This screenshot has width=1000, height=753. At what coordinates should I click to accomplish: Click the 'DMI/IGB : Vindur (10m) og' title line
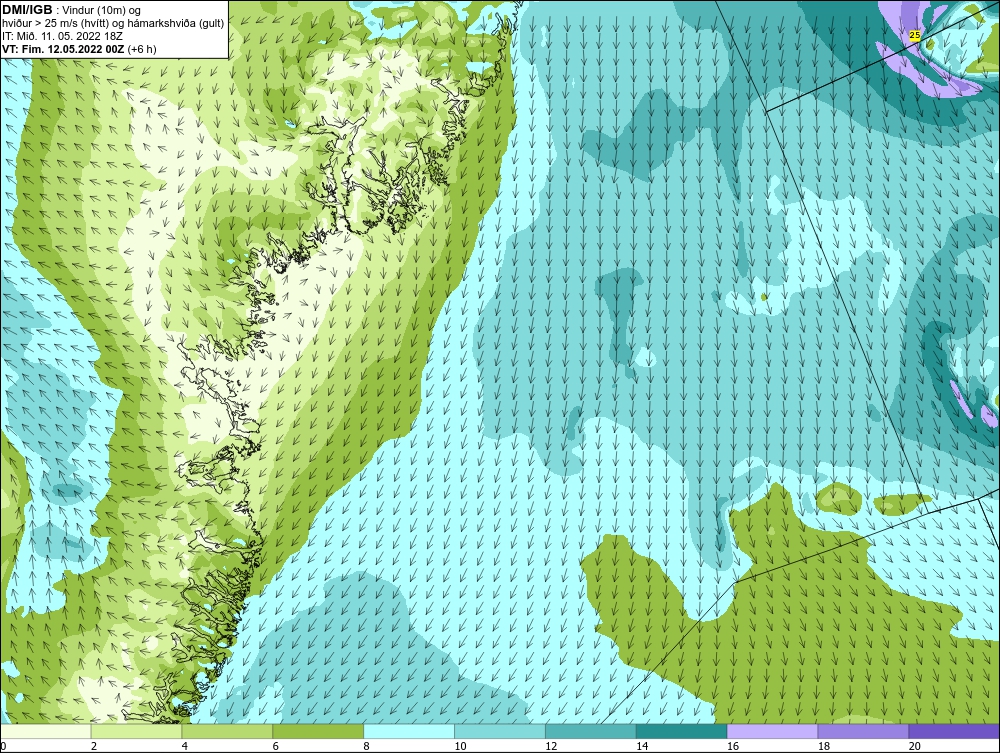pos(72,10)
